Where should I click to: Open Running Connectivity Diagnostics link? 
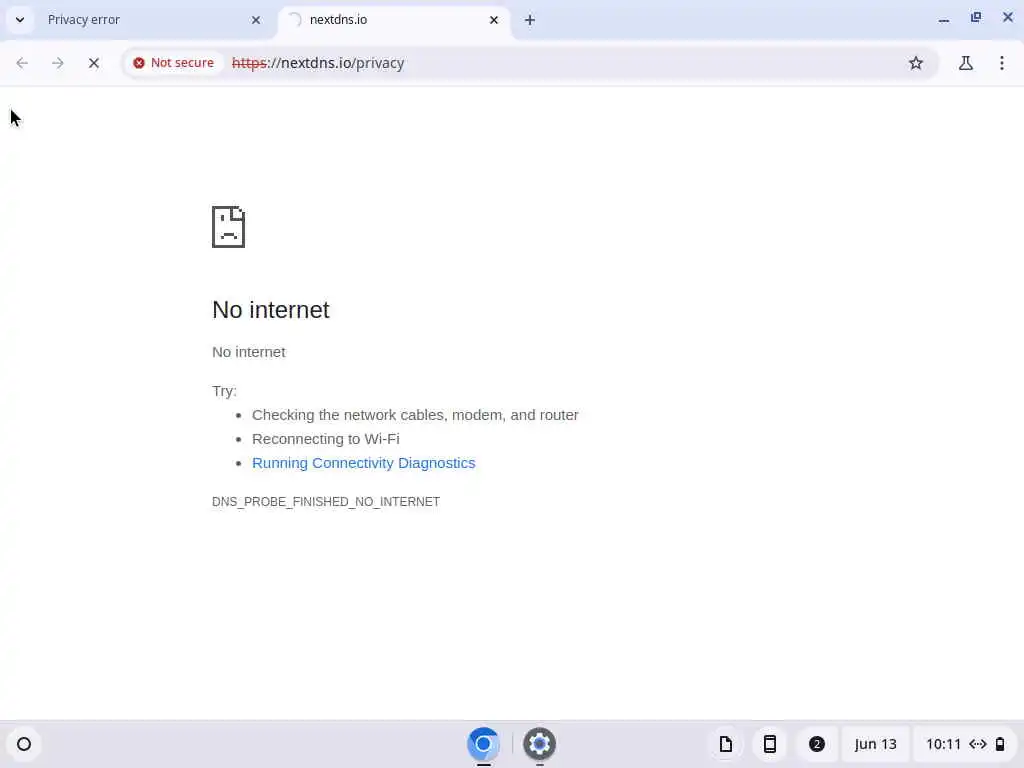point(364,463)
